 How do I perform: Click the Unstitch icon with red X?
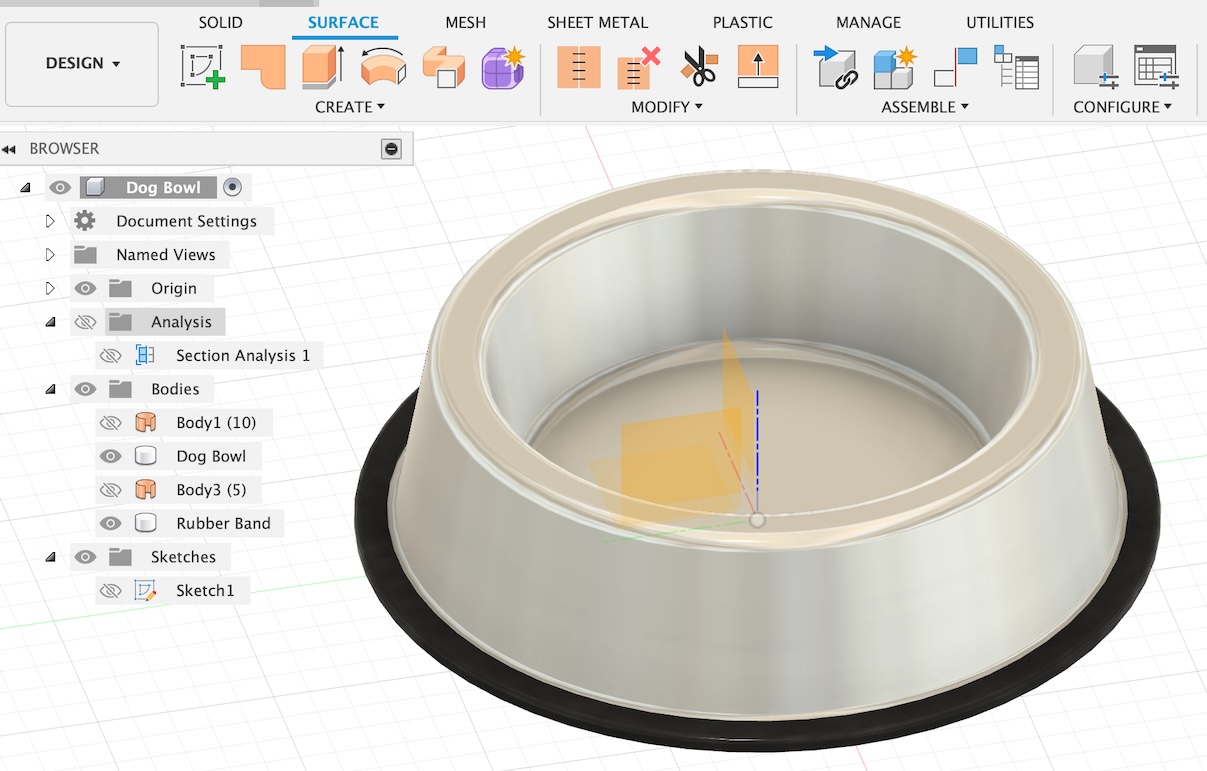point(639,67)
